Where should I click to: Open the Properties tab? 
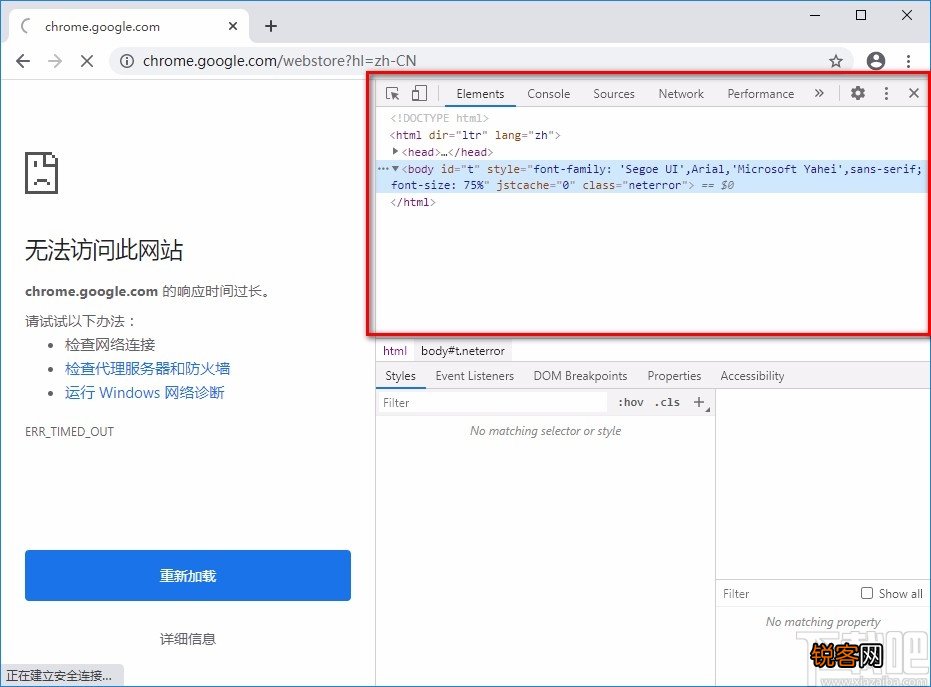coord(674,376)
